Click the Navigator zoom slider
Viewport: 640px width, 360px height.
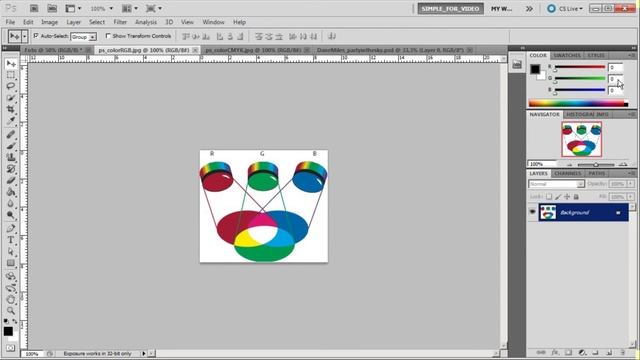[596, 164]
